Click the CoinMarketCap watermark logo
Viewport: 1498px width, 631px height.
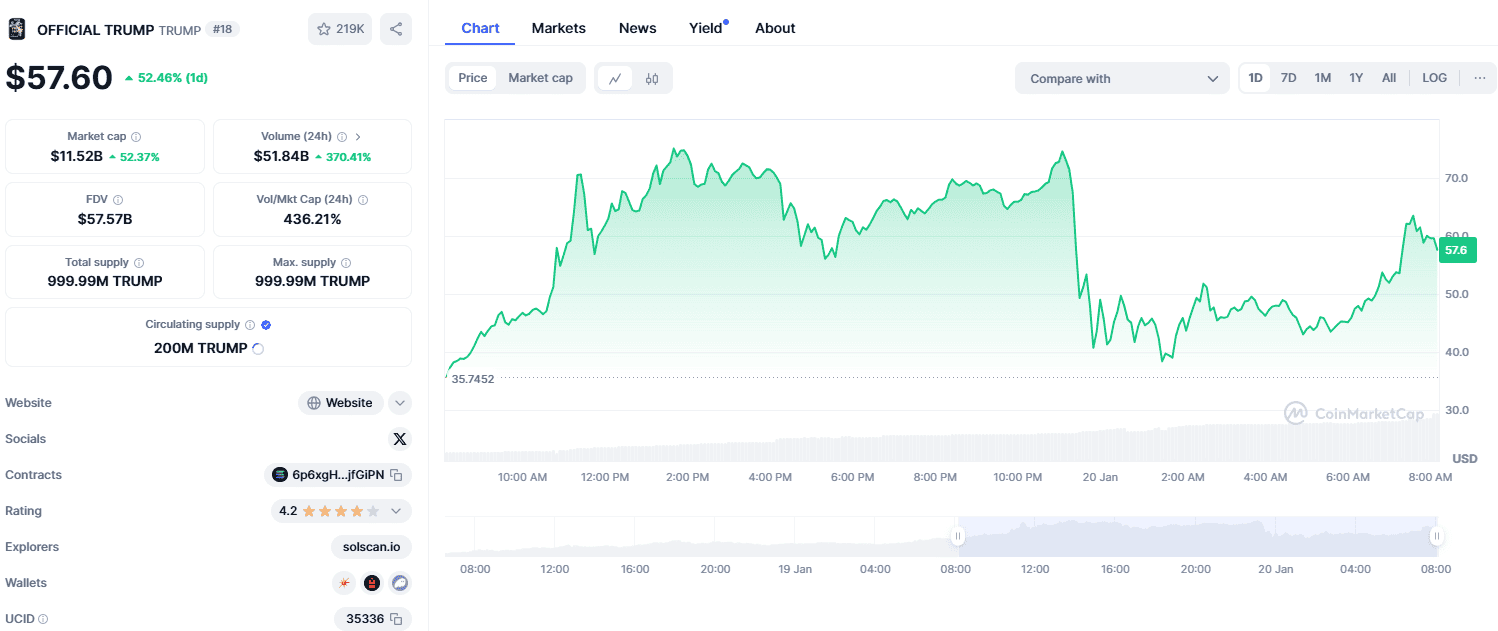[1355, 412]
